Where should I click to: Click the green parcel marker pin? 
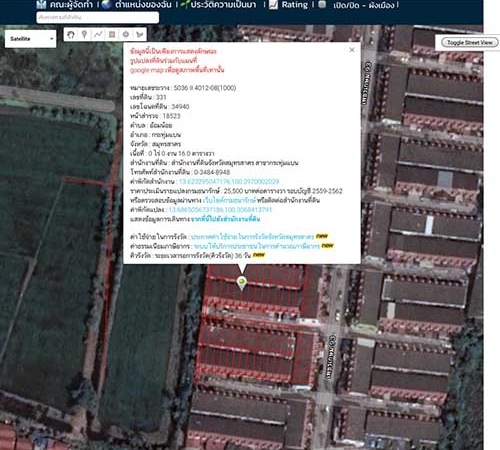coord(242,283)
